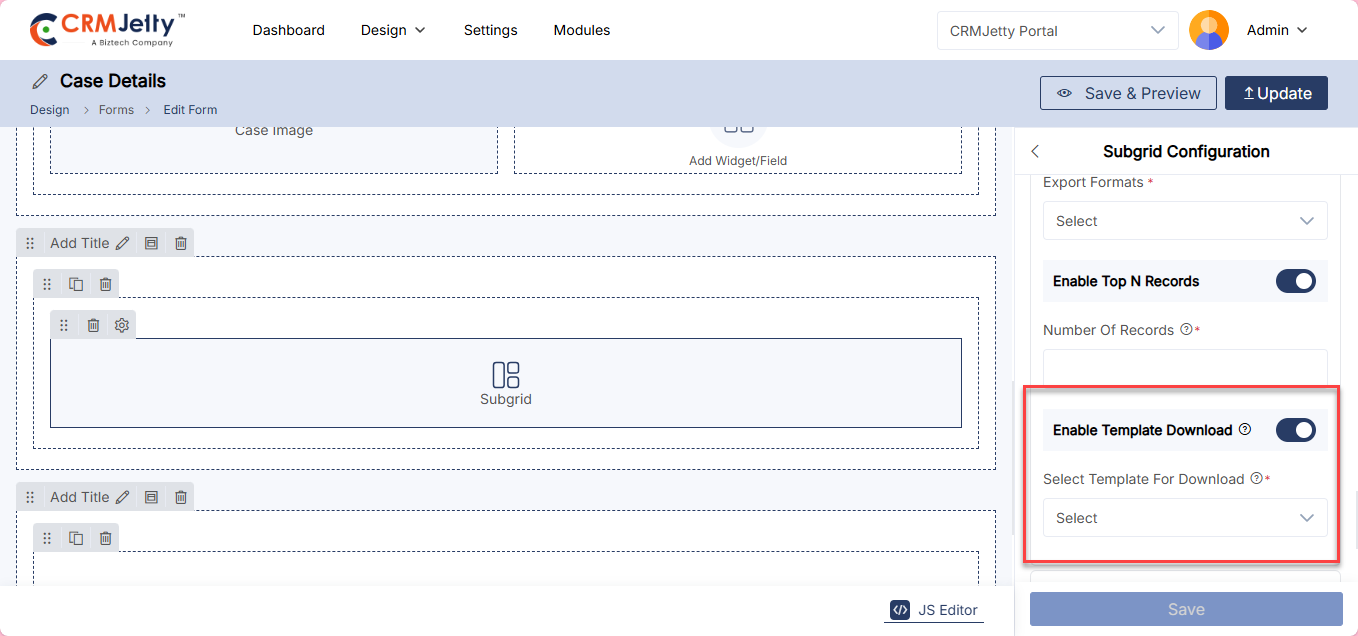The height and width of the screenshot is (636, 1358).
Task: Expand the Select Template For Download dropdown
Action: 1184,518
